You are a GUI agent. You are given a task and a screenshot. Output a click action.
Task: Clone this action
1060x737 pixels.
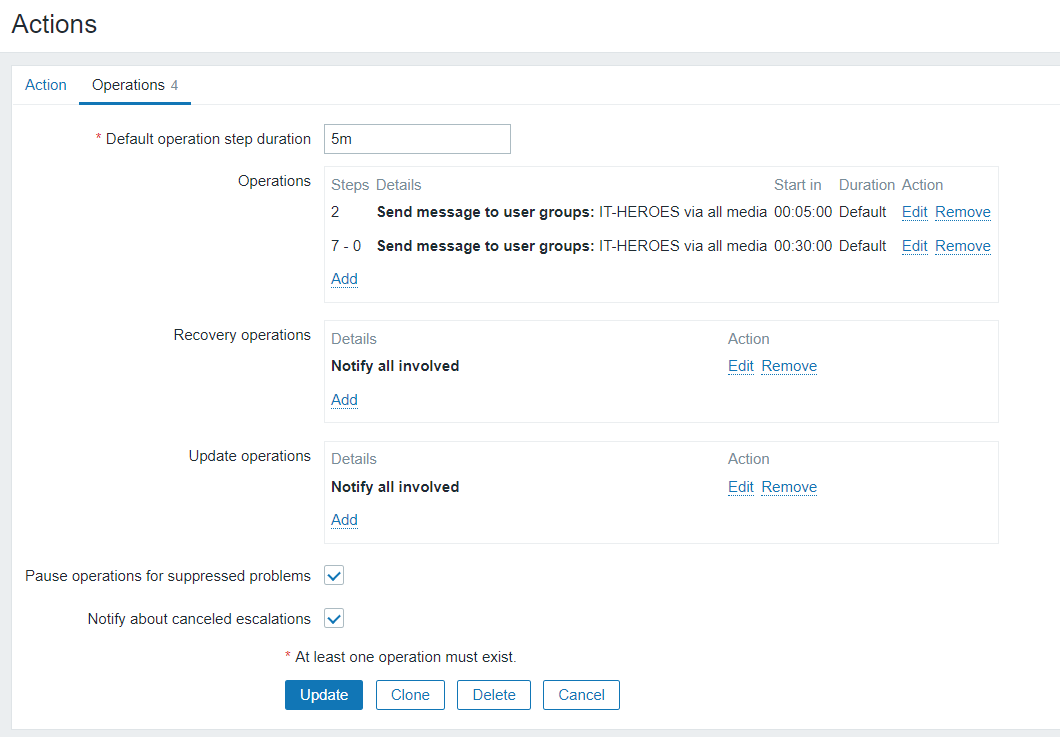(410, 695)
